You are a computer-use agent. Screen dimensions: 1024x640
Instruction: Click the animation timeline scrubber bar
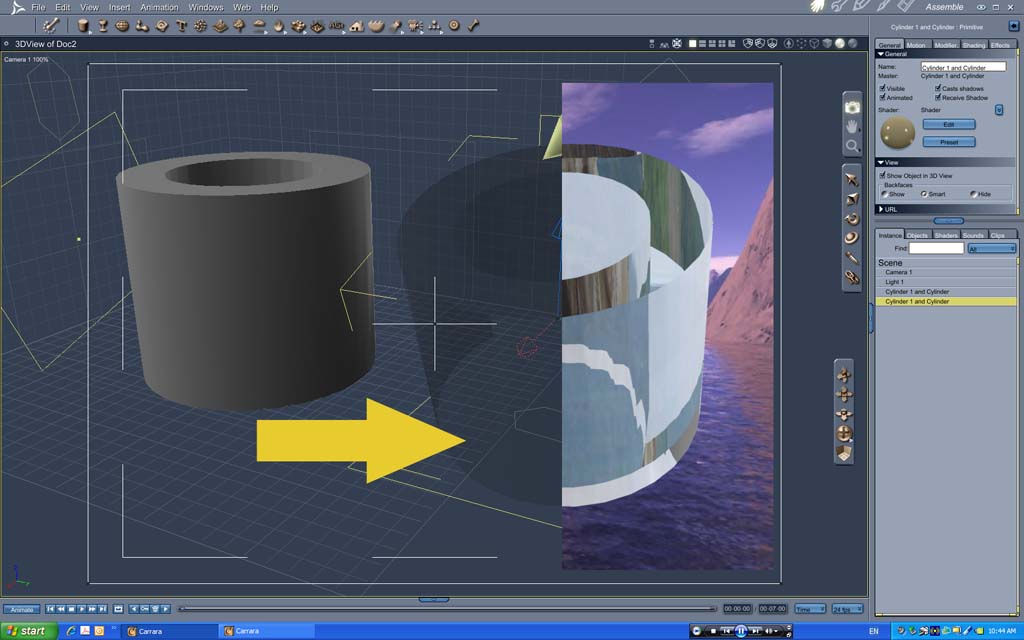[447, 609]
